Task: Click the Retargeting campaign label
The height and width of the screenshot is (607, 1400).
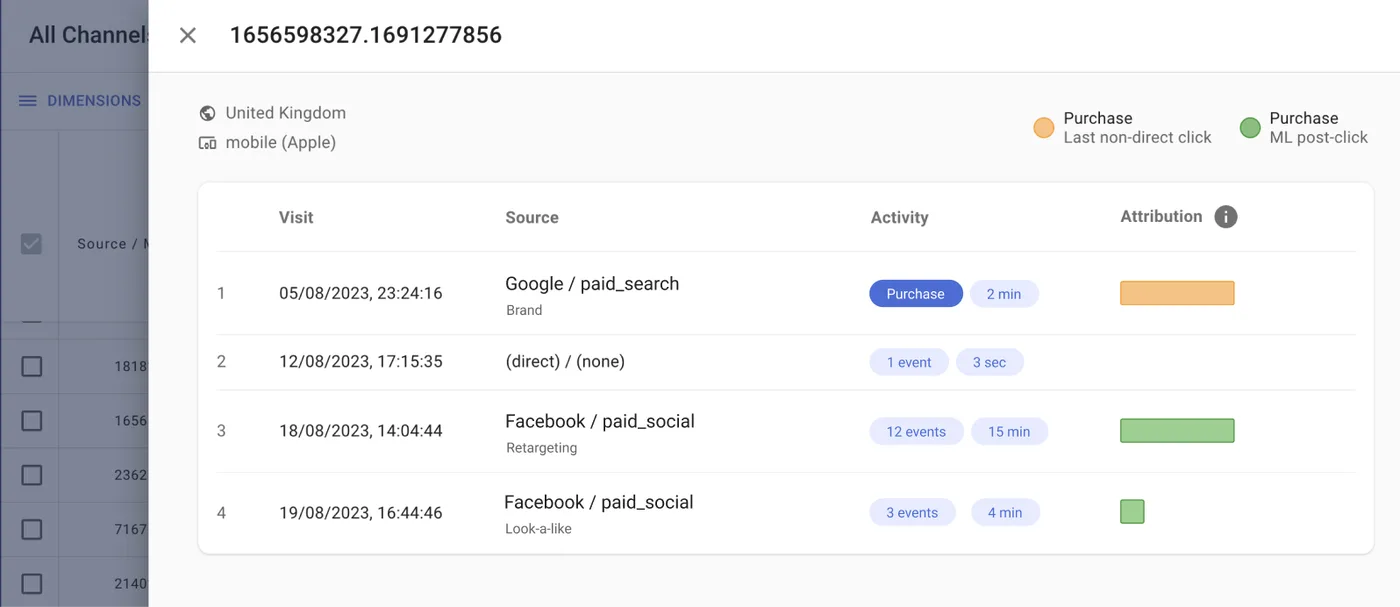Action: tap(541, 448)
